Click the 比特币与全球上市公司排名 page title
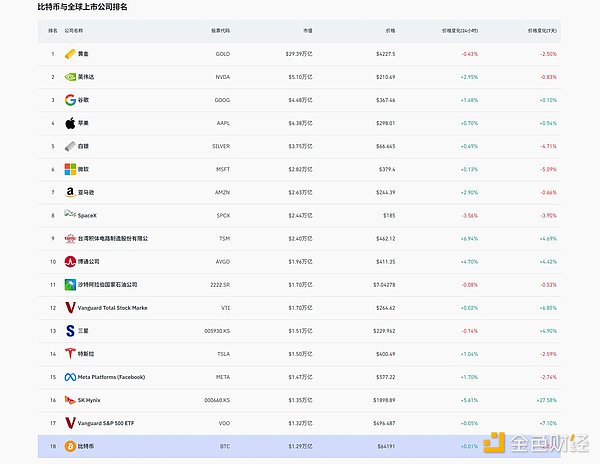 (82, 7)
